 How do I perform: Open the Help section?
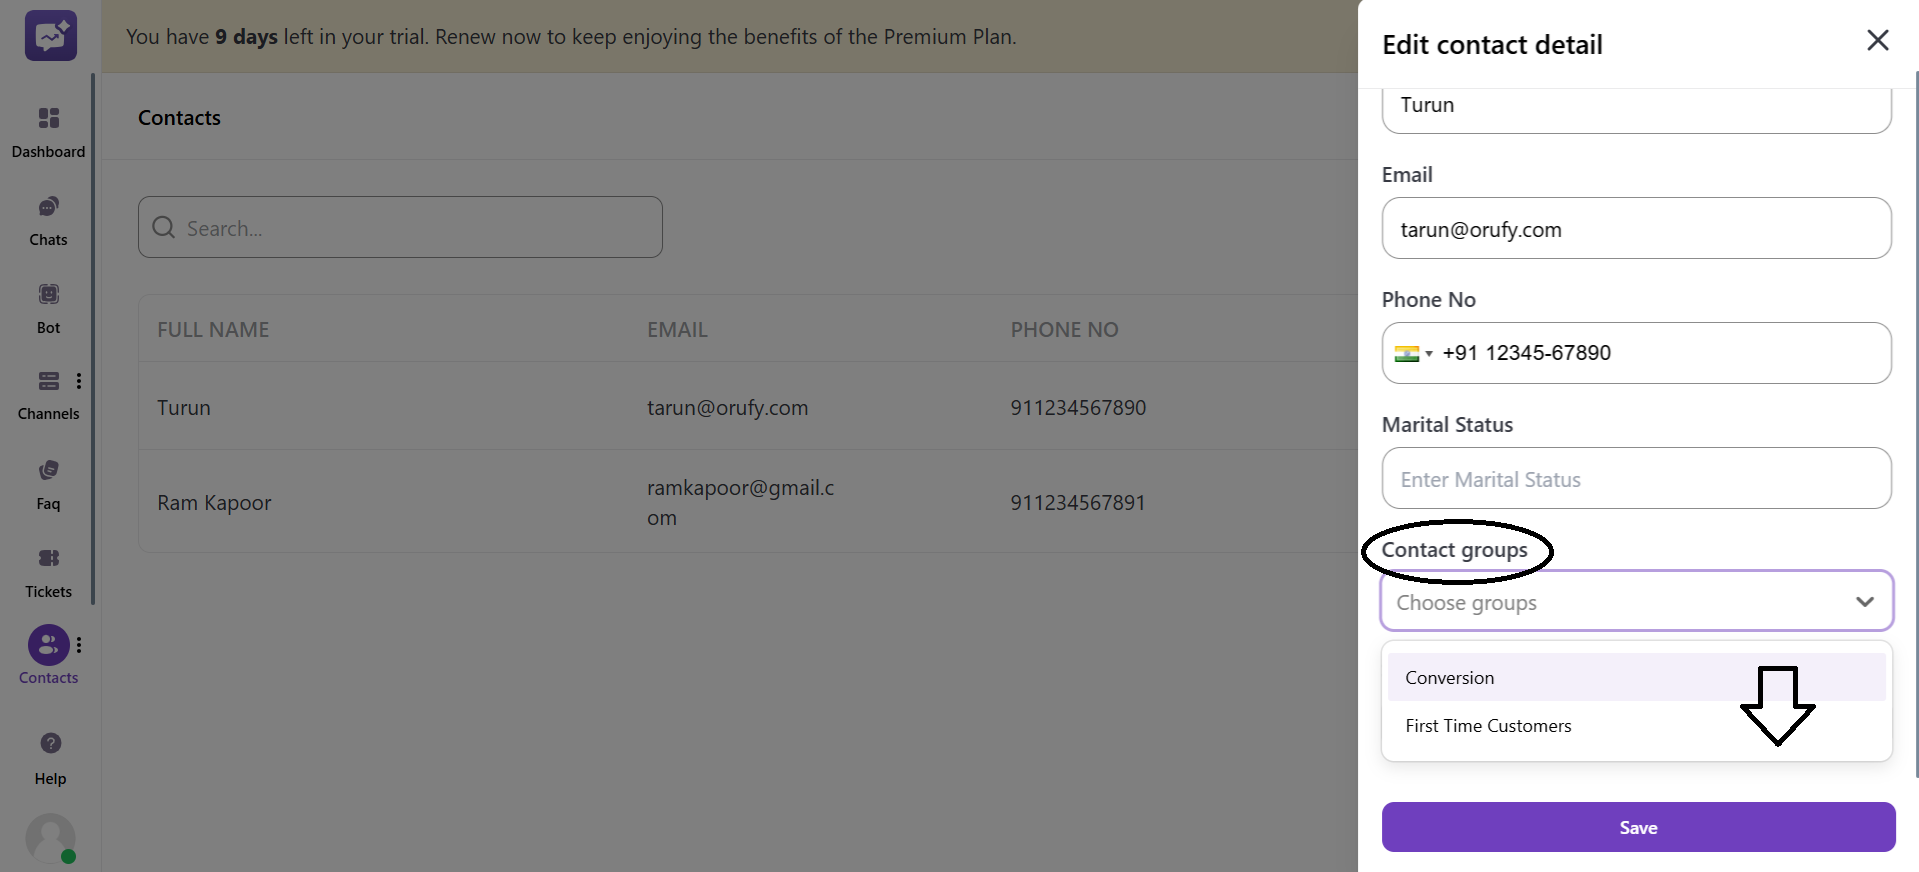point(48,755)
